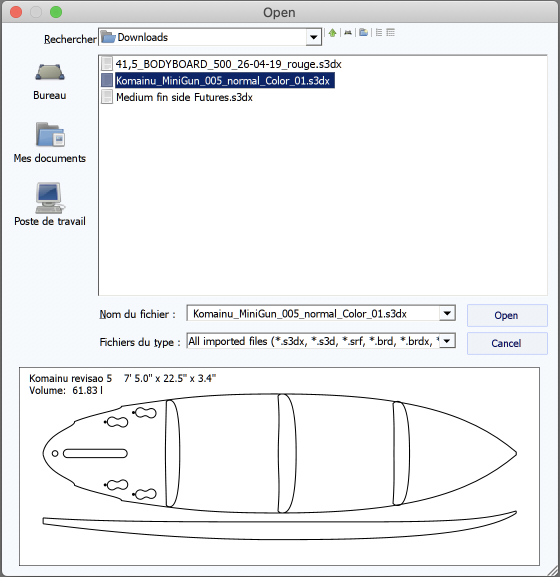Create a new folder via toolbar icon
Screen dimensions: 560x577
point(364,33)
